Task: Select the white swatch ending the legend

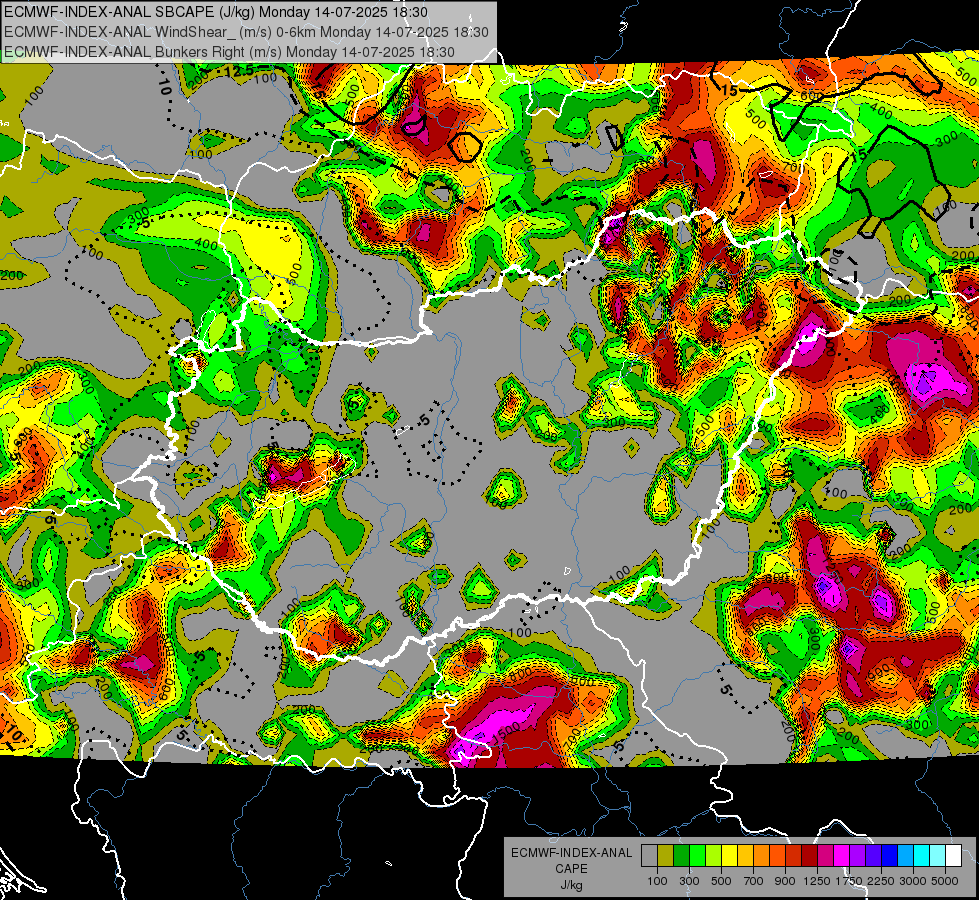Action: (953, 855)
